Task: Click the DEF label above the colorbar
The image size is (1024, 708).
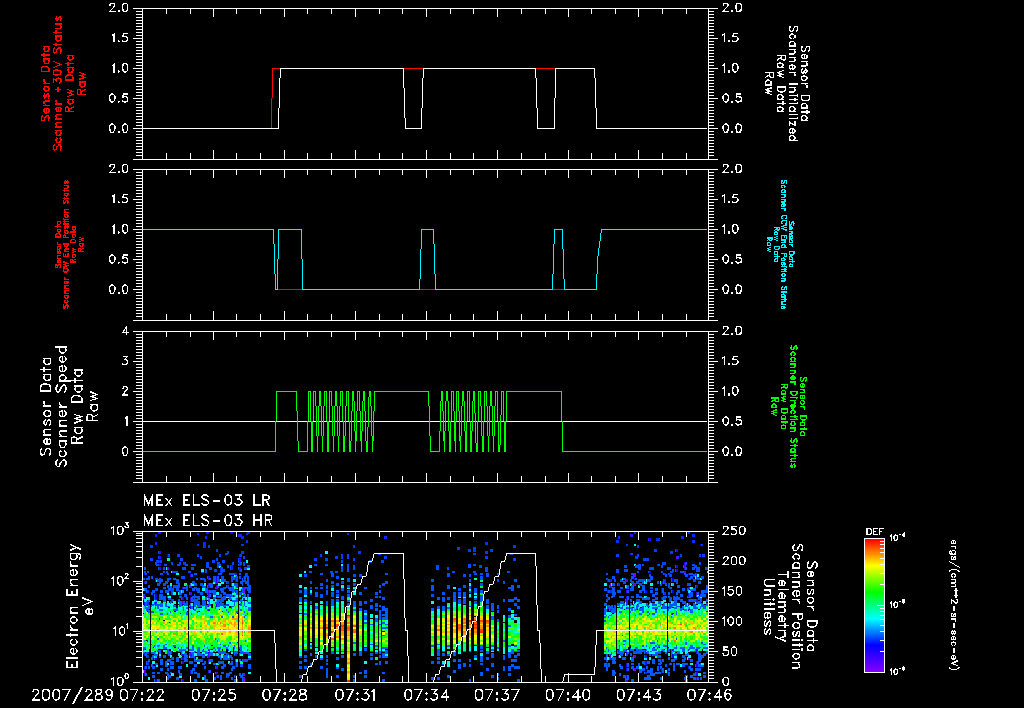Action: (874, 532)
